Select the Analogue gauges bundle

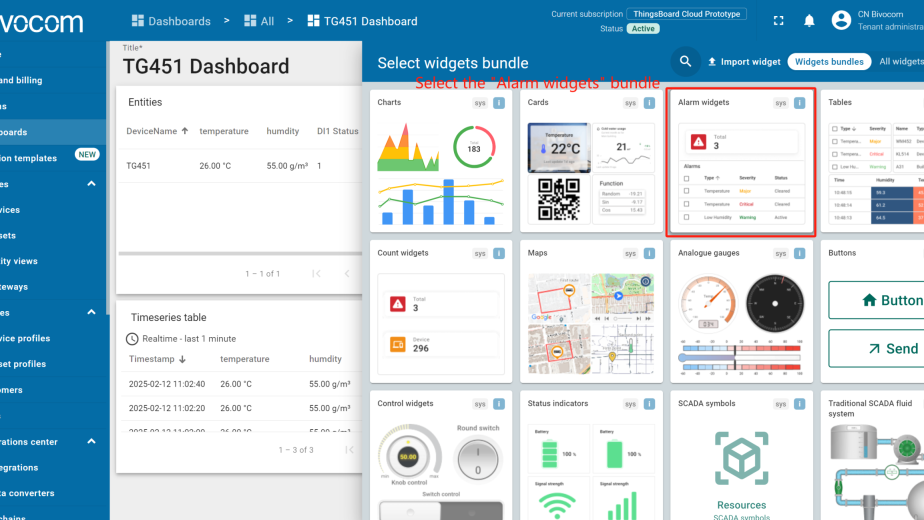741,311
